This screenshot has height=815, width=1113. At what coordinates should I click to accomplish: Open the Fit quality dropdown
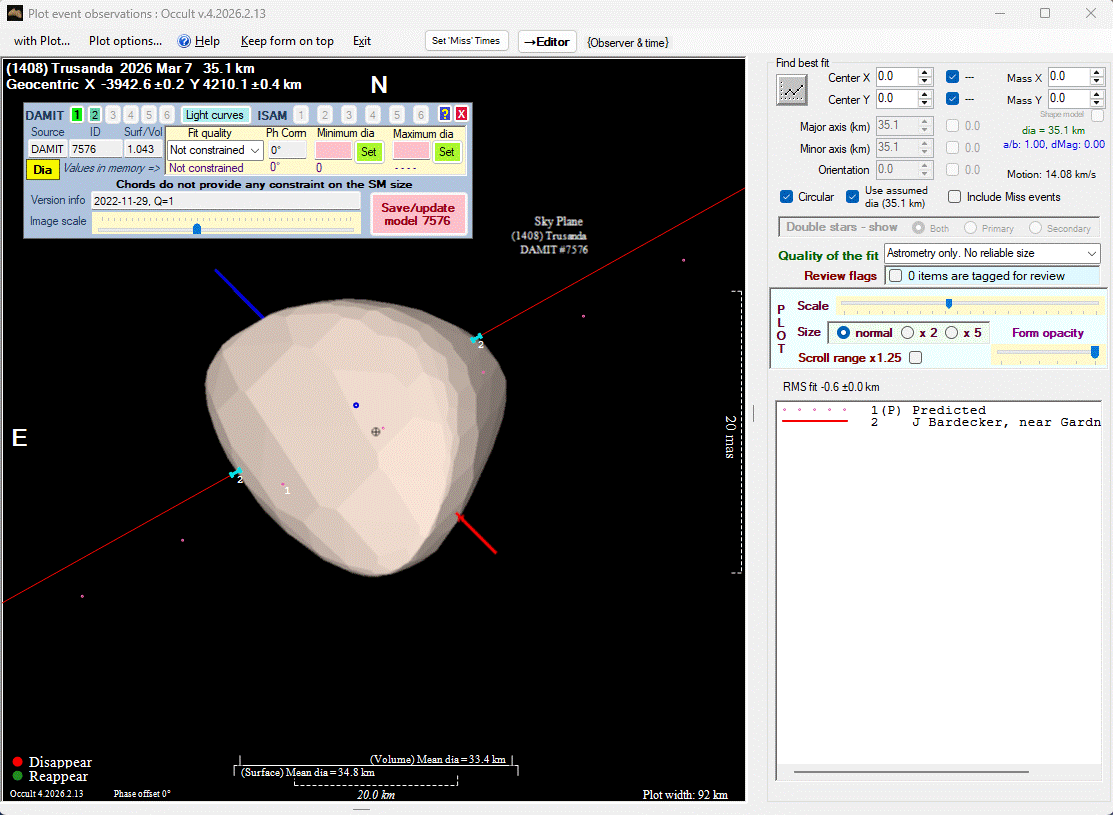click(215, 150)
